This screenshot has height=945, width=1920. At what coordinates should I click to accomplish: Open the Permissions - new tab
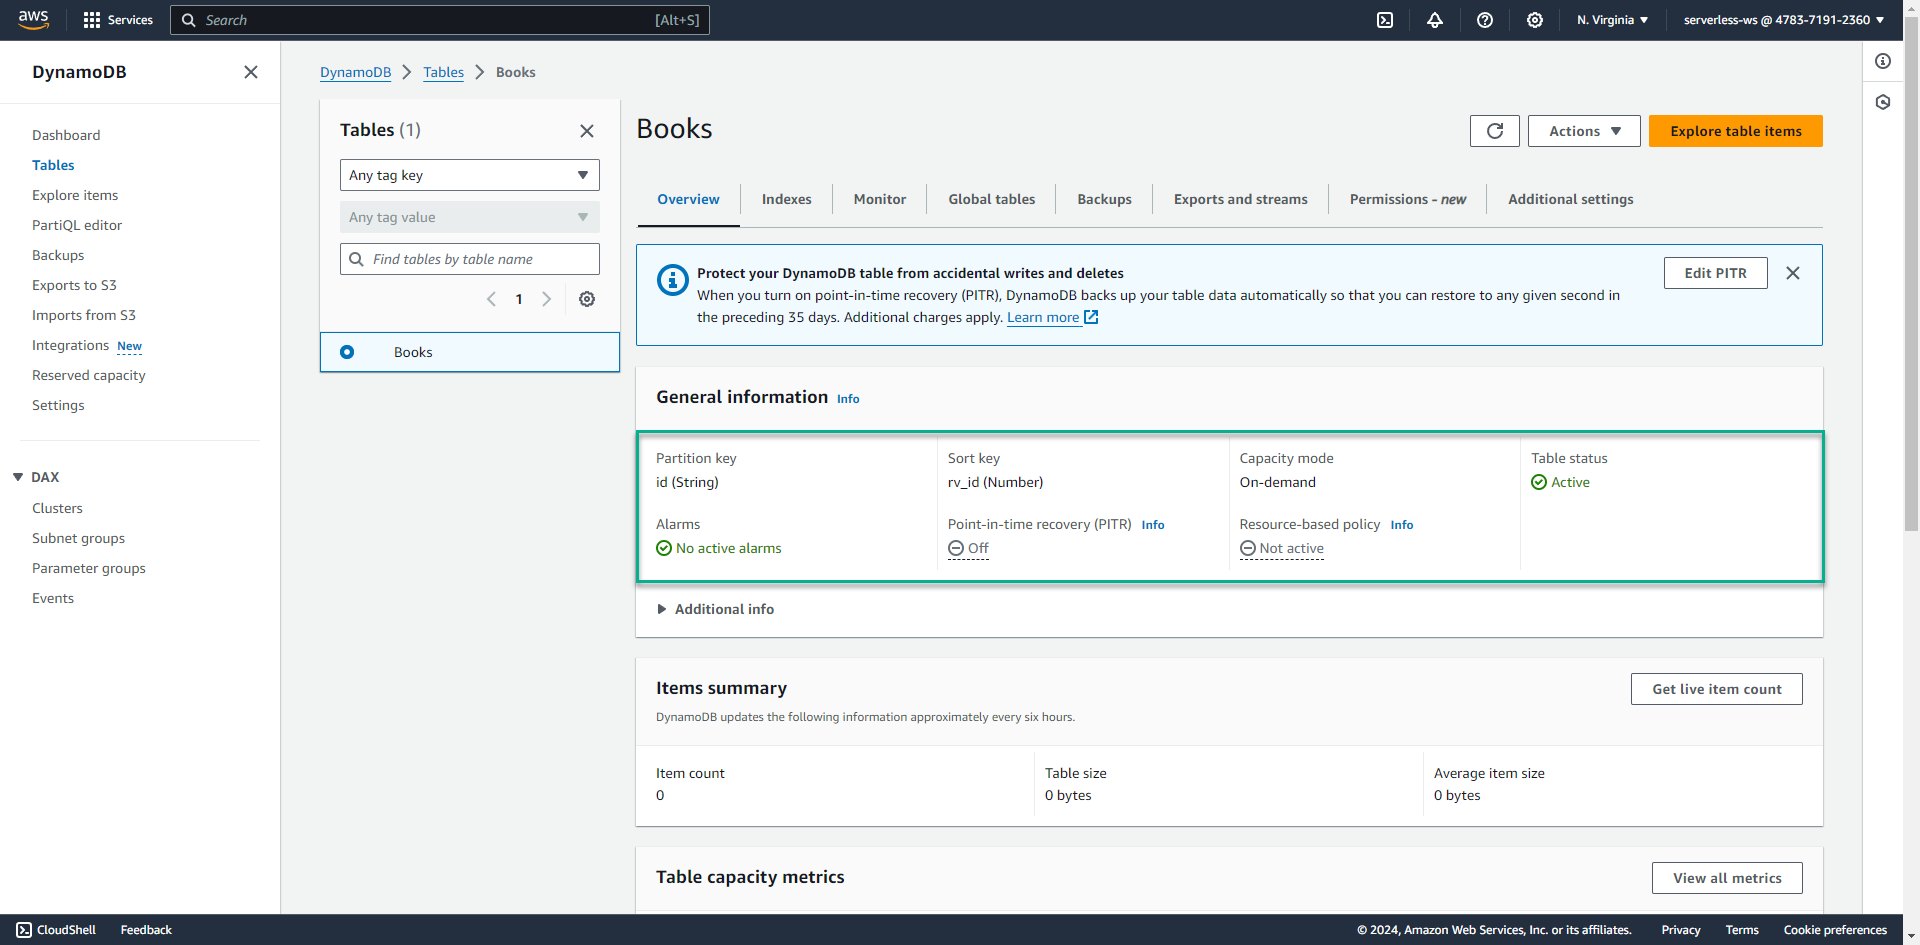point(1408,199)
